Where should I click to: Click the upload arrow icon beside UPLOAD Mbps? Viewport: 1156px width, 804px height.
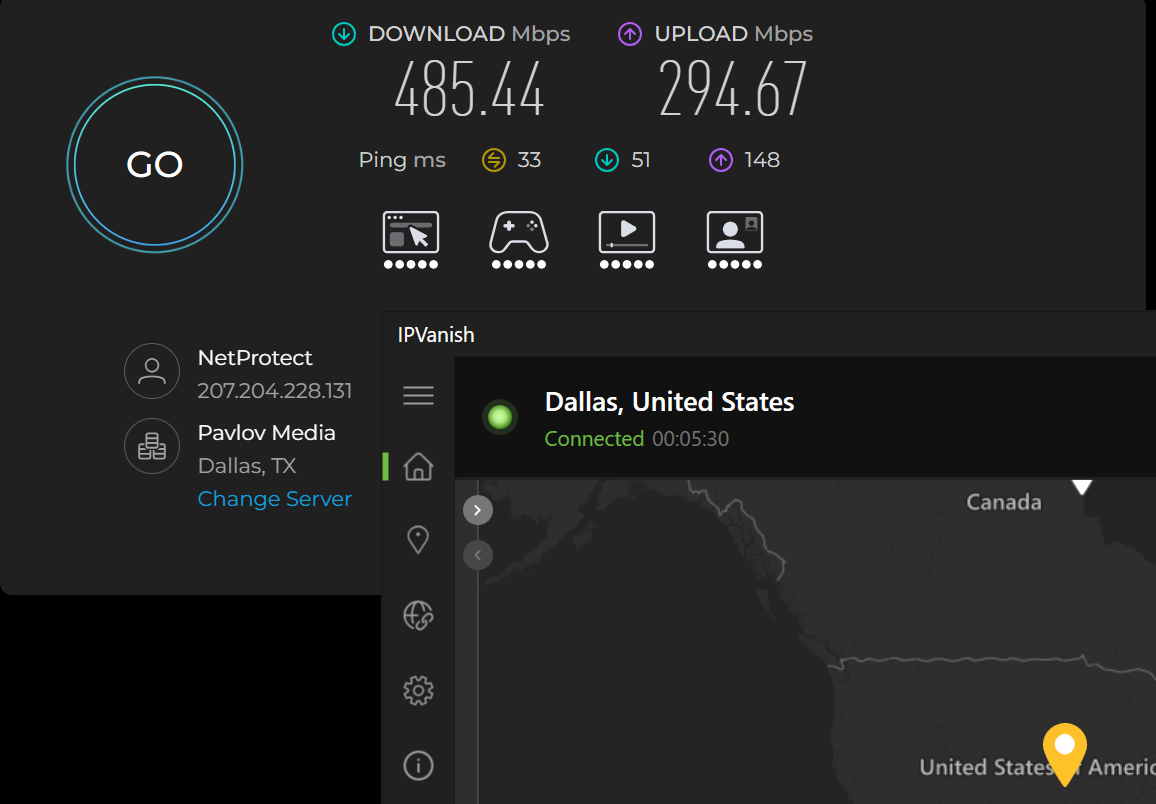pos(630,34)
